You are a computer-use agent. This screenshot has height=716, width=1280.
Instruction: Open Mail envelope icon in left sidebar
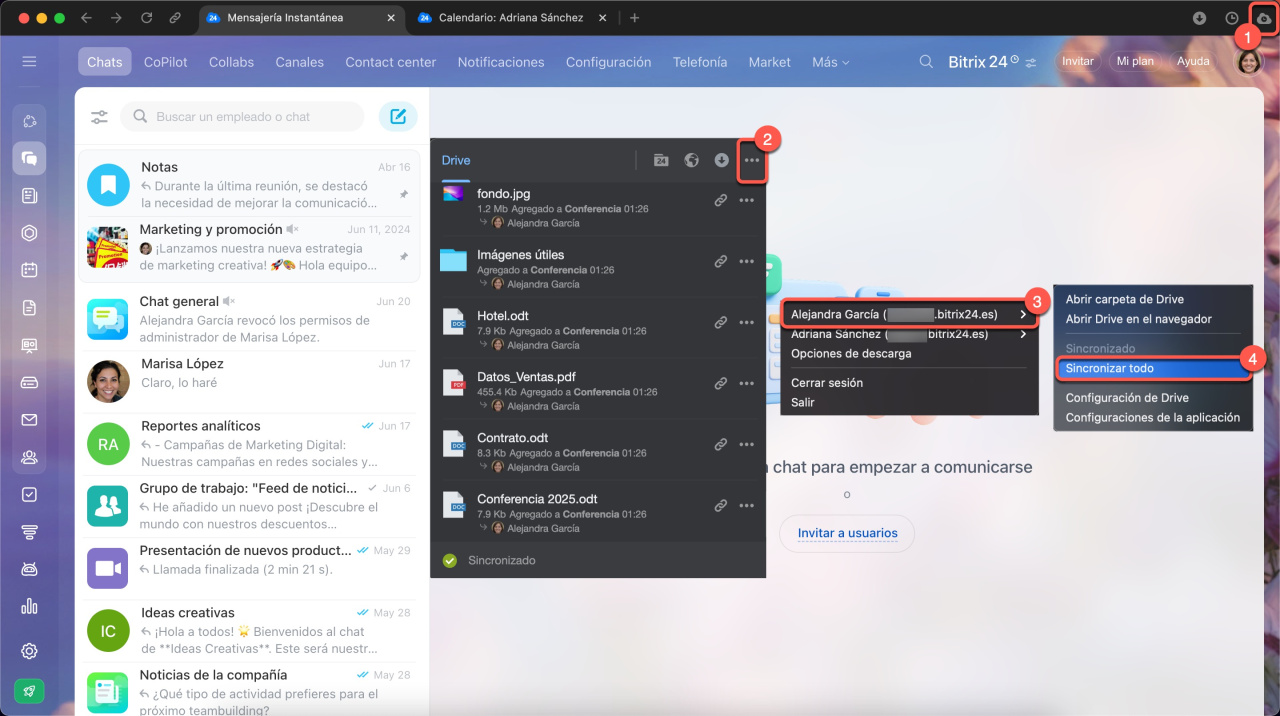click(x=29, y=420)
